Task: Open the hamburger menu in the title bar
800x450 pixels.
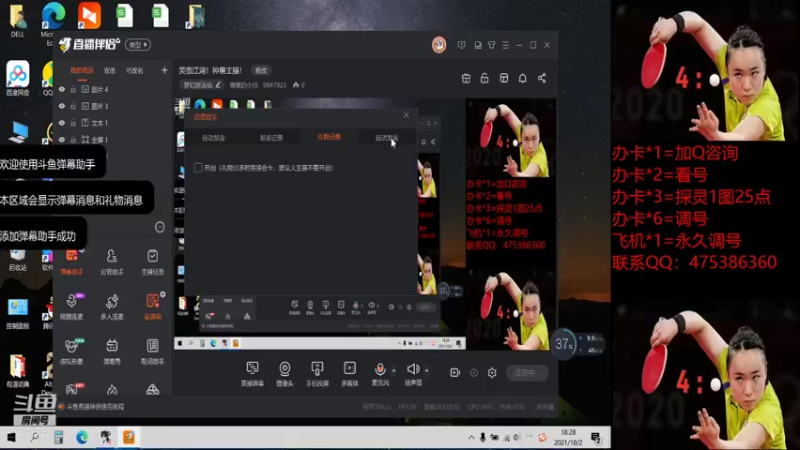Action: click(505, 45)
